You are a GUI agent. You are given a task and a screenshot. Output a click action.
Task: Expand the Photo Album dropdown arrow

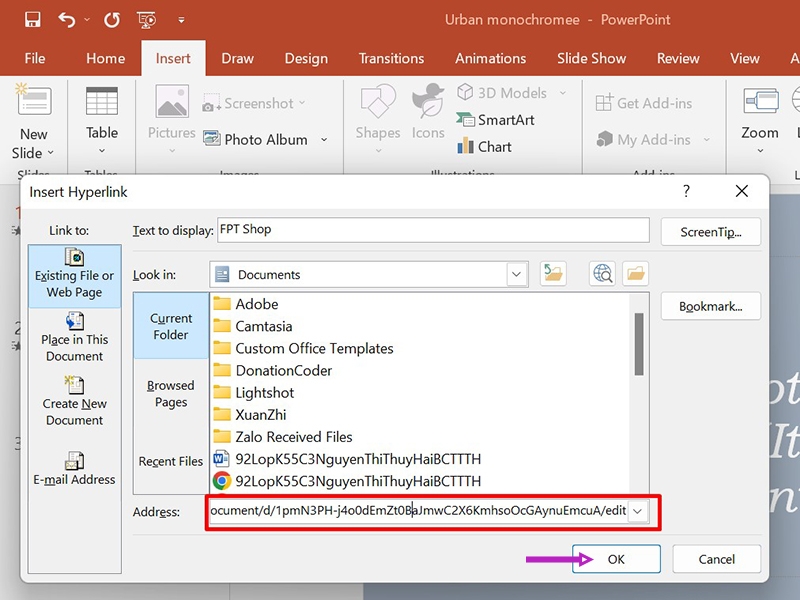[324, 139]
